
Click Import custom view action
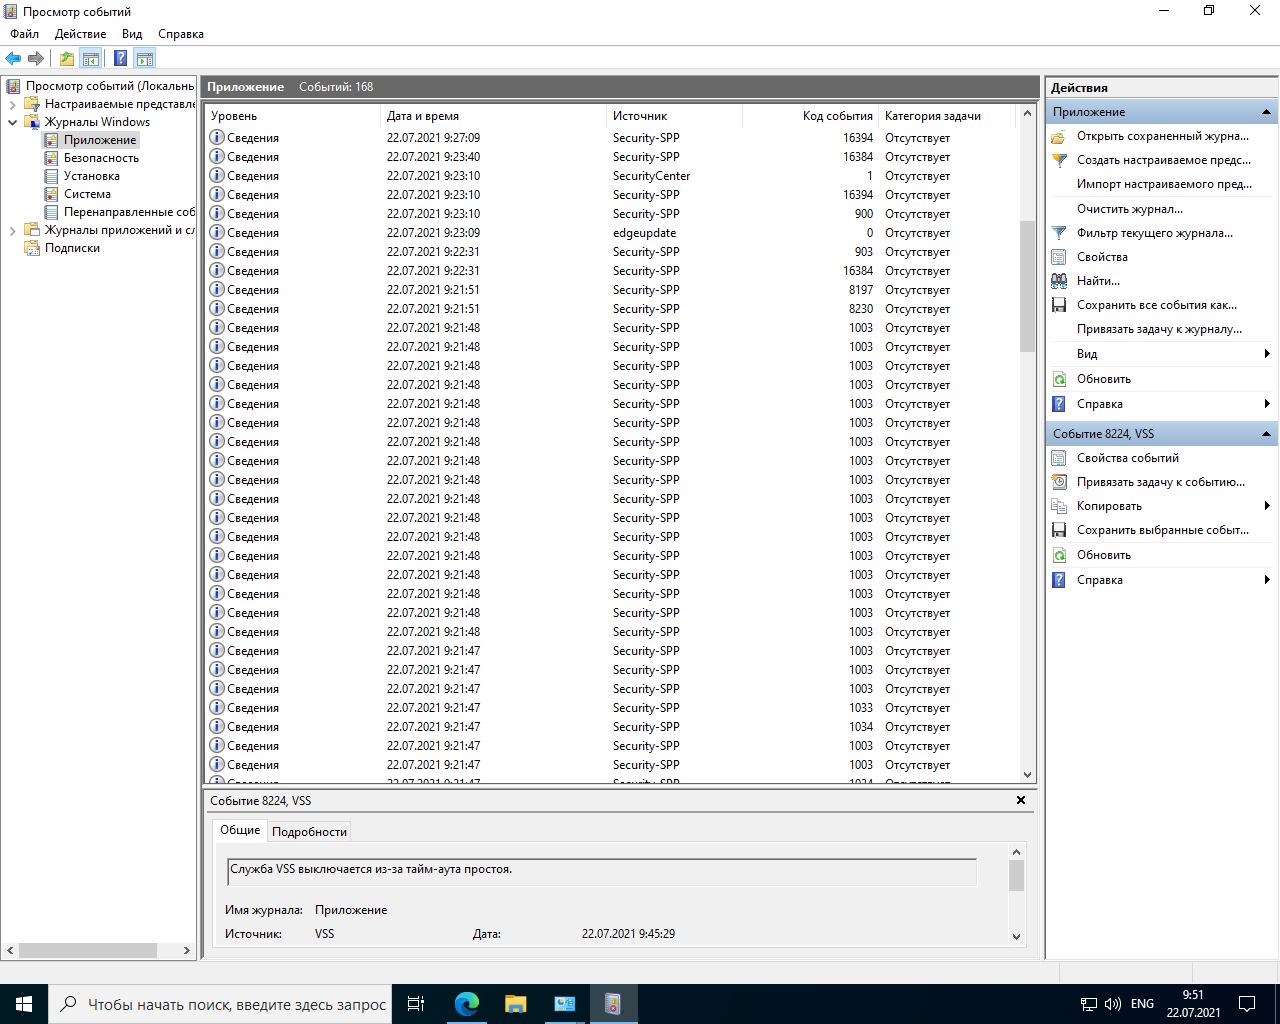(1163, 184)
